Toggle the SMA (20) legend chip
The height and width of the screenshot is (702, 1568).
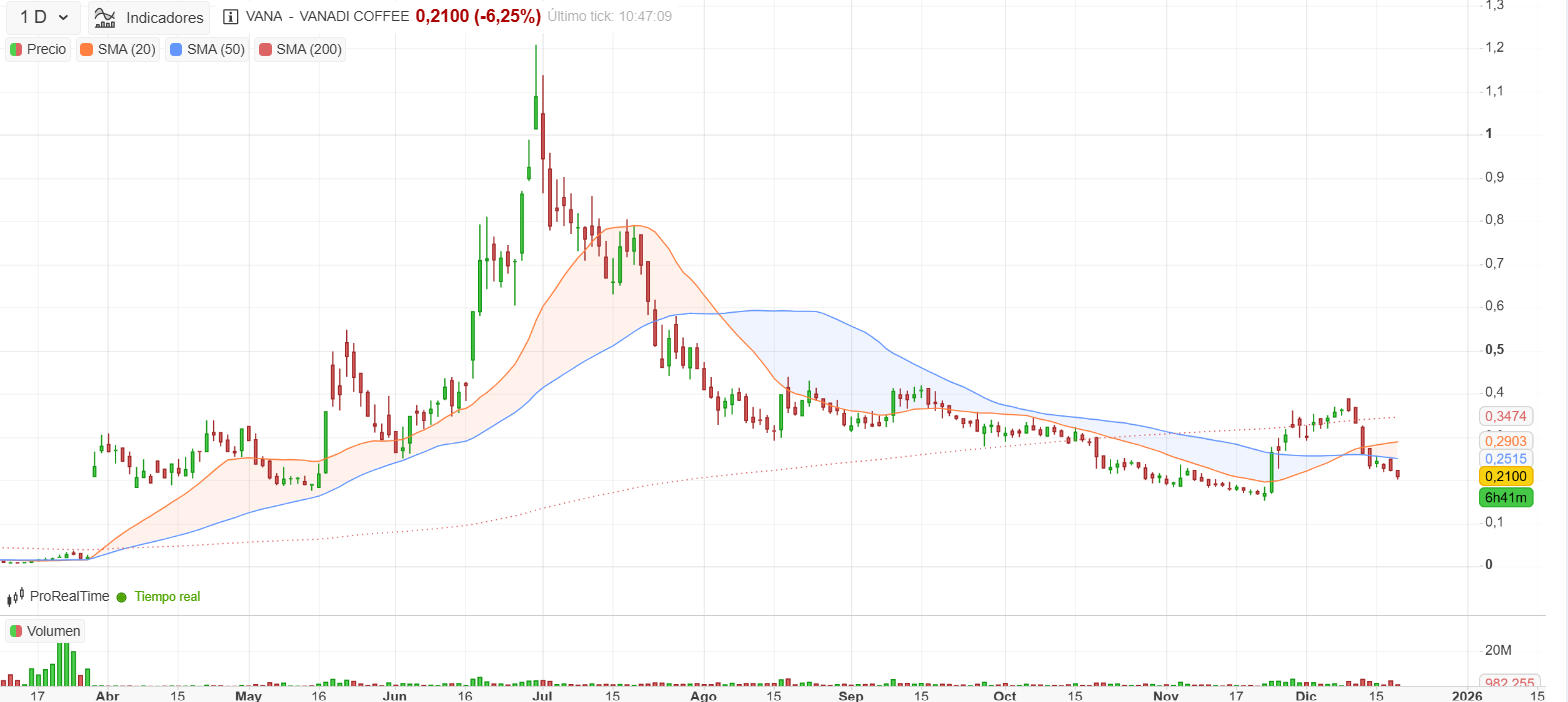click(118, 49)
